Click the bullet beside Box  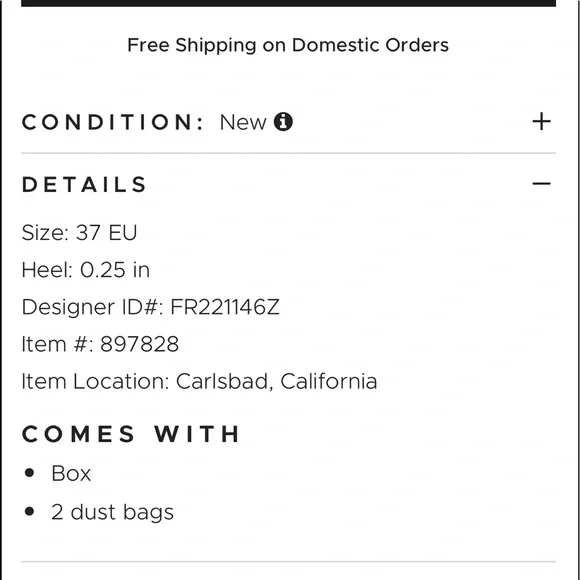29,473
